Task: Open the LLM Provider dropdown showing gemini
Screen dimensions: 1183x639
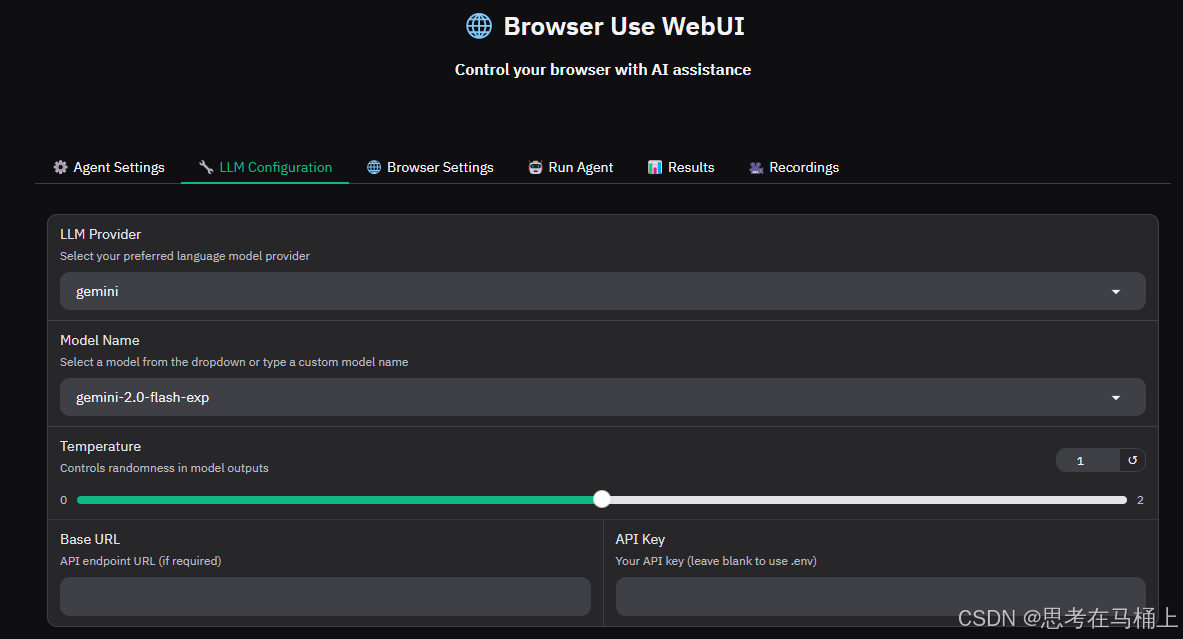Action: click(602, 291)
